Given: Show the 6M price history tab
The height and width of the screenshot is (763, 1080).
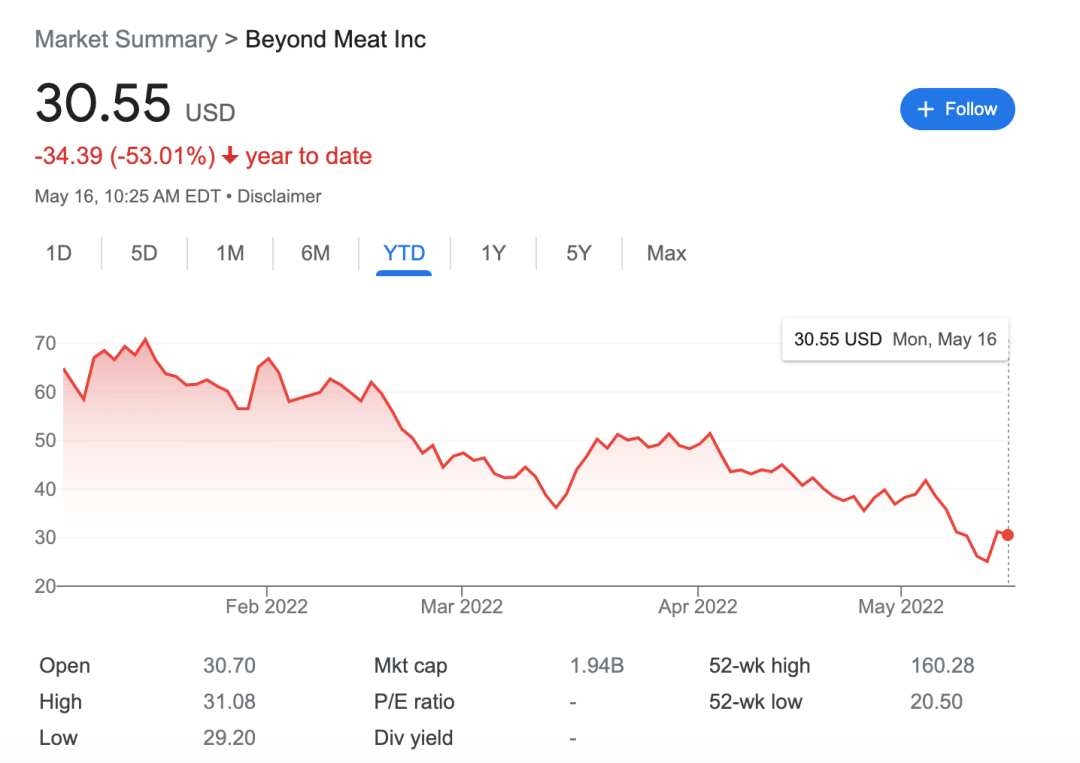Looking at the screenshot, I should [315, 253].
